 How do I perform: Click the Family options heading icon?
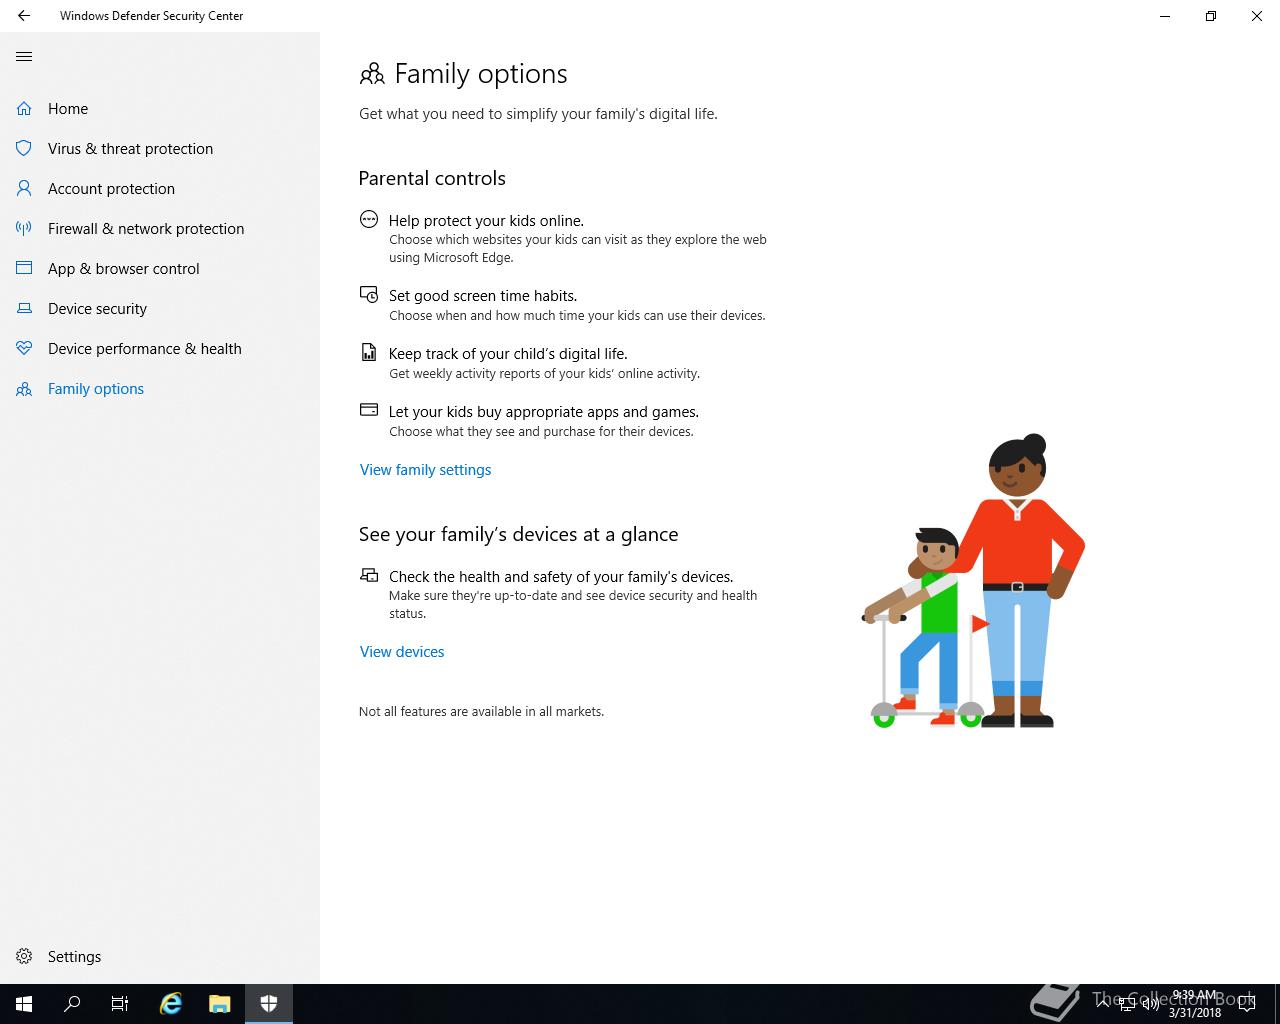tap(372, 74)
